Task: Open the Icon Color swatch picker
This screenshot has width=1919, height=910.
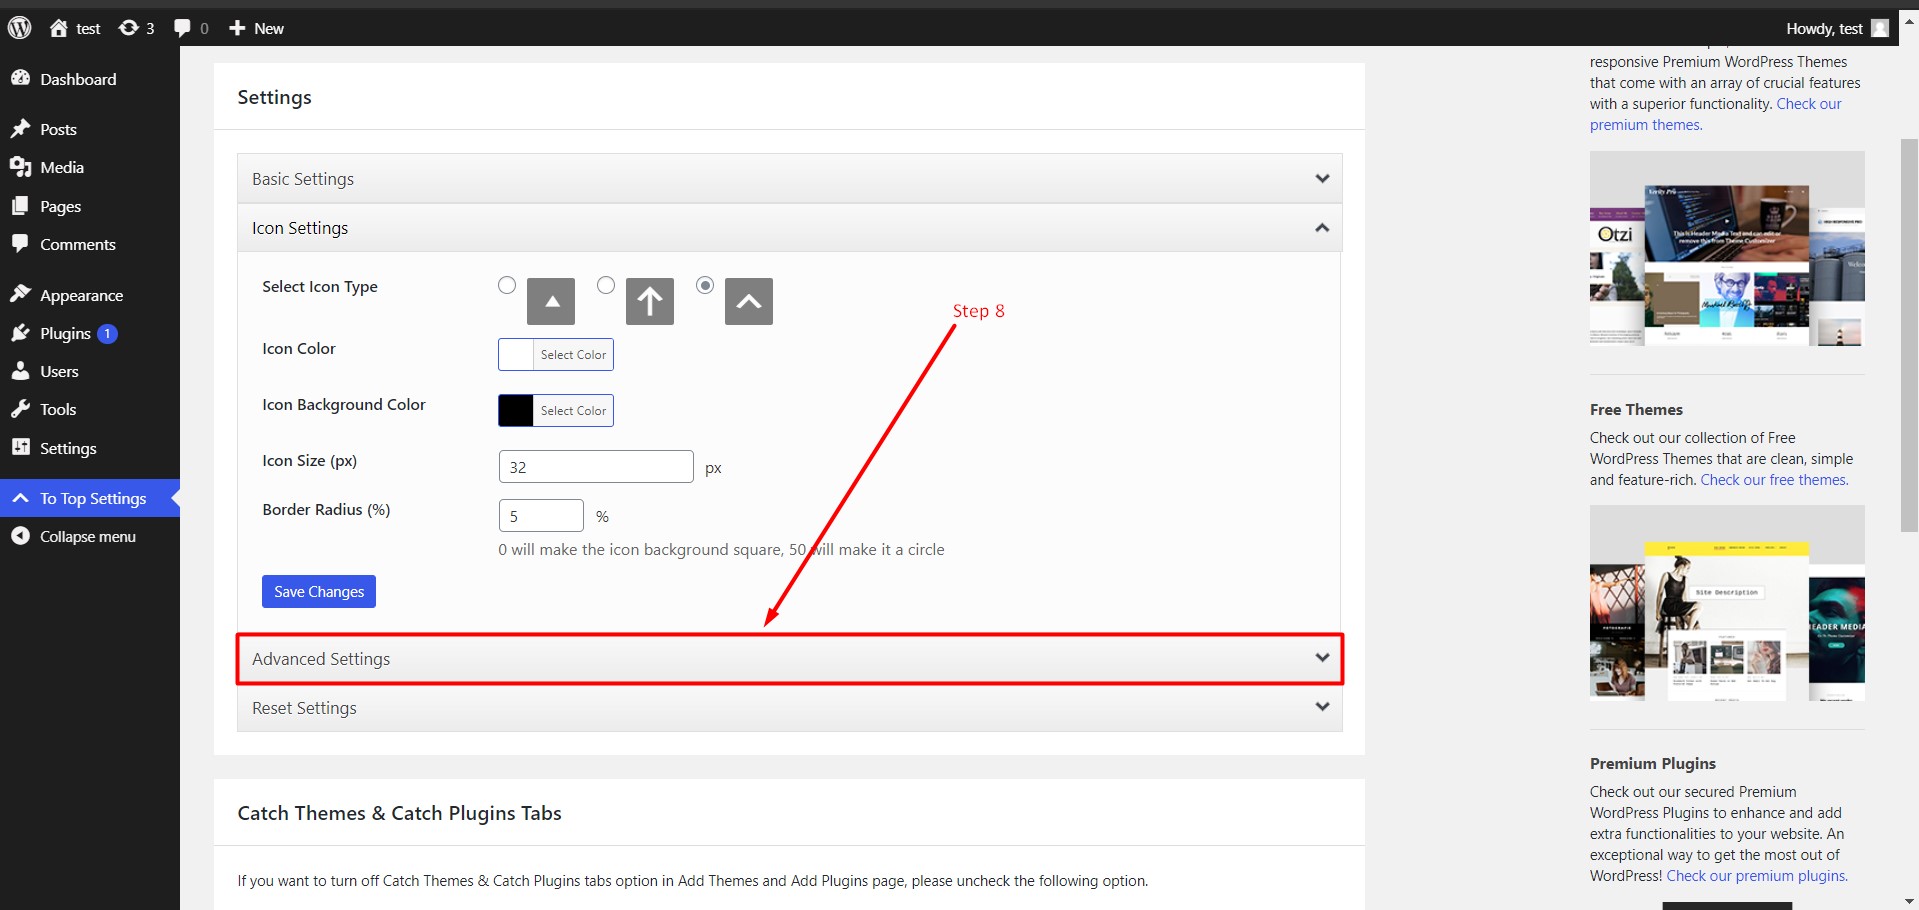Action: tap(516, 354)
